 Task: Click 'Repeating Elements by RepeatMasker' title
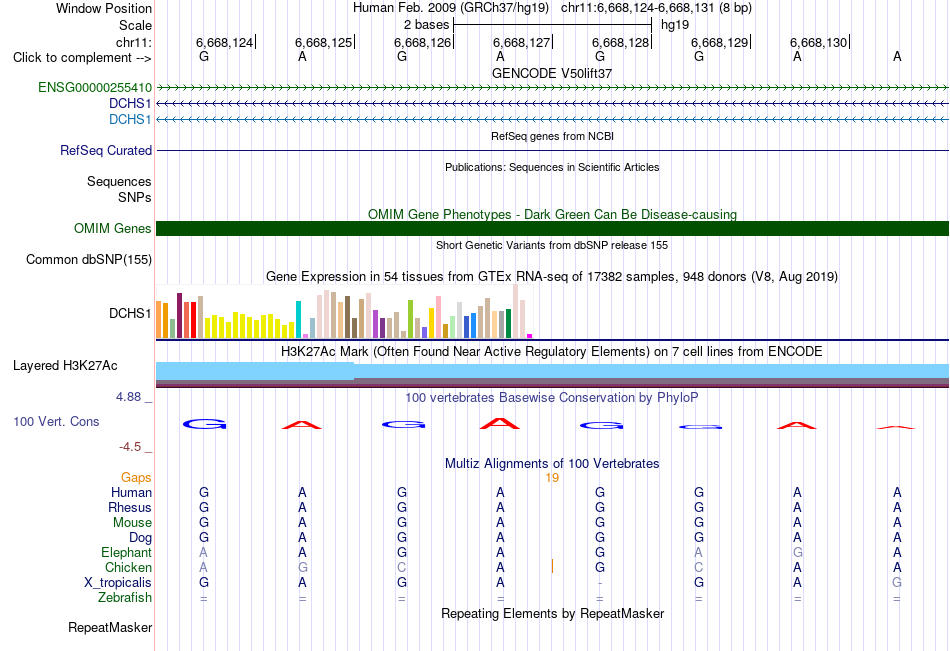tap(552, 613)
